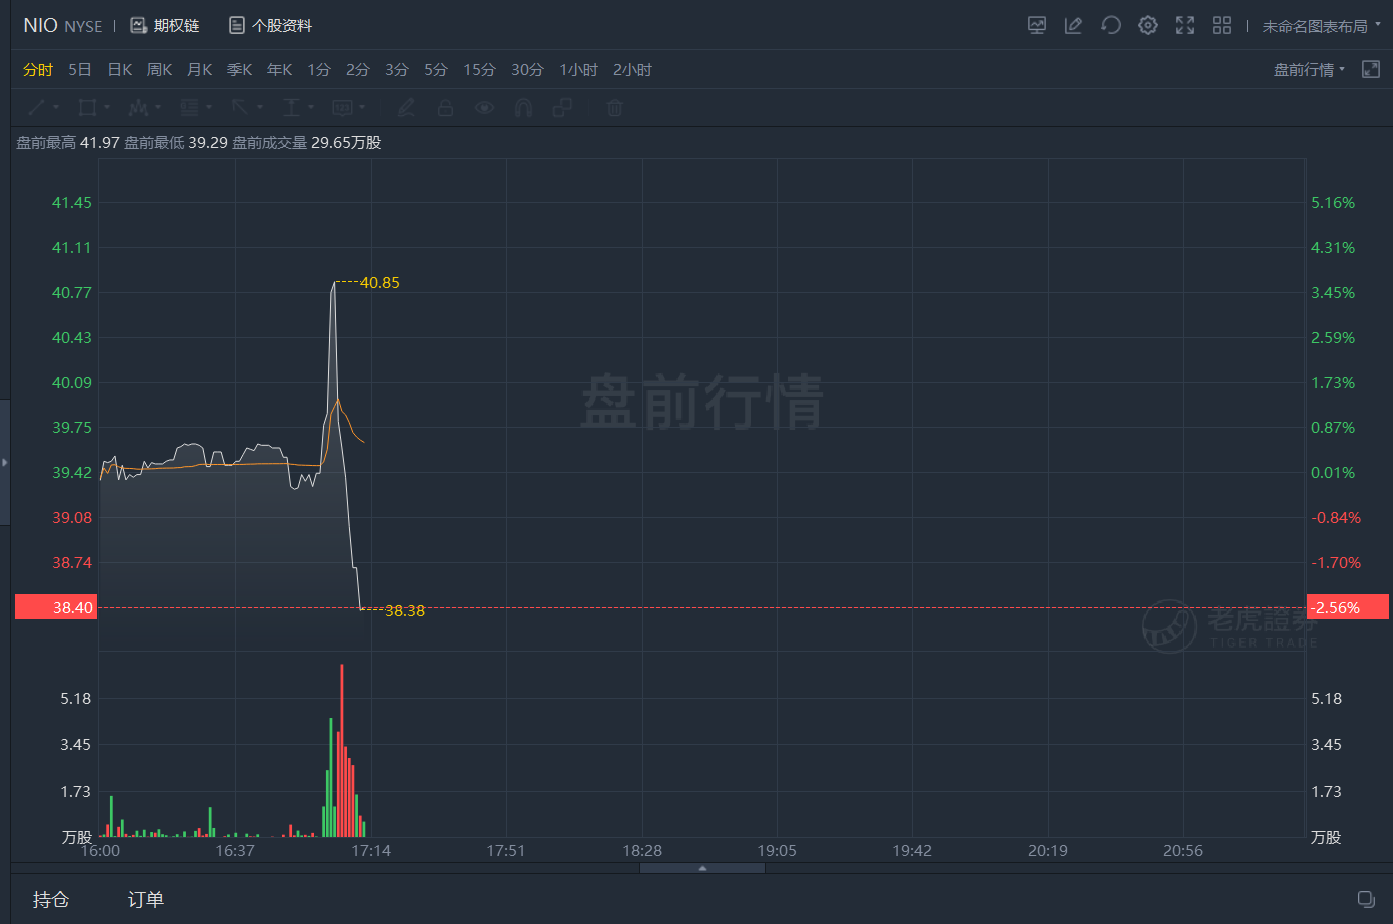Image resolution: width=1393 pixels, height=924 pixels.
Task: Select the text insertion tool
Action: point(291,107)
